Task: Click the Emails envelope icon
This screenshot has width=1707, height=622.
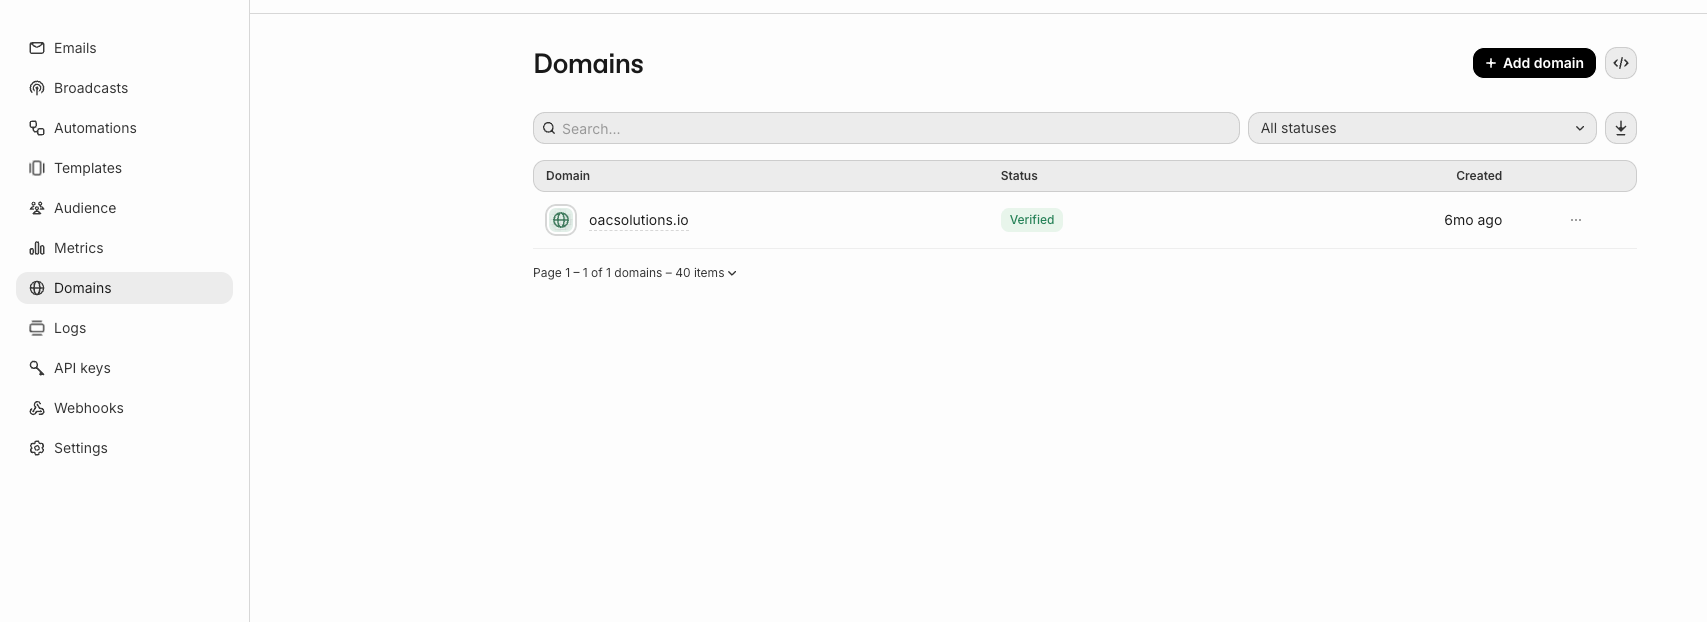Action: click(x=37, y=48)
